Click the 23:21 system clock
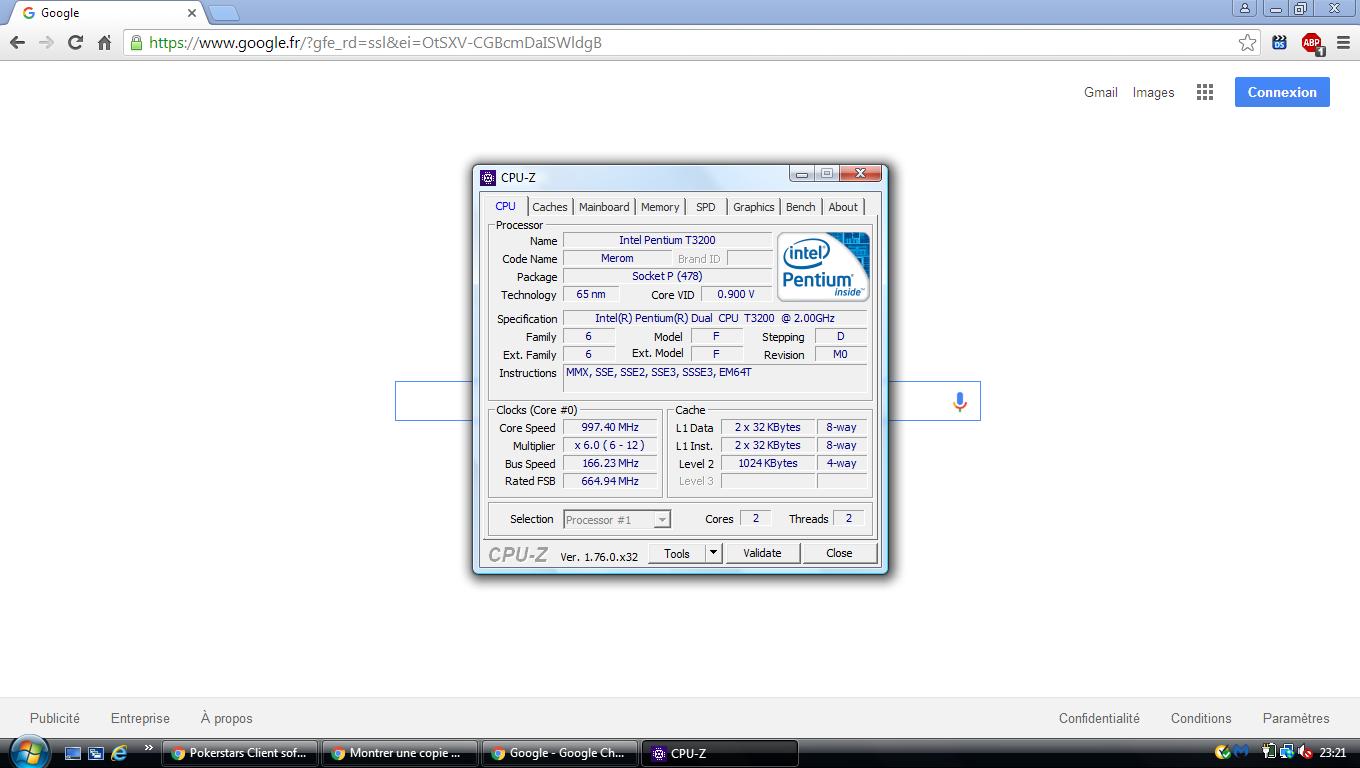Image resolution: width=1360 pixels, height=768 pixels. (x=1333, y=753)
